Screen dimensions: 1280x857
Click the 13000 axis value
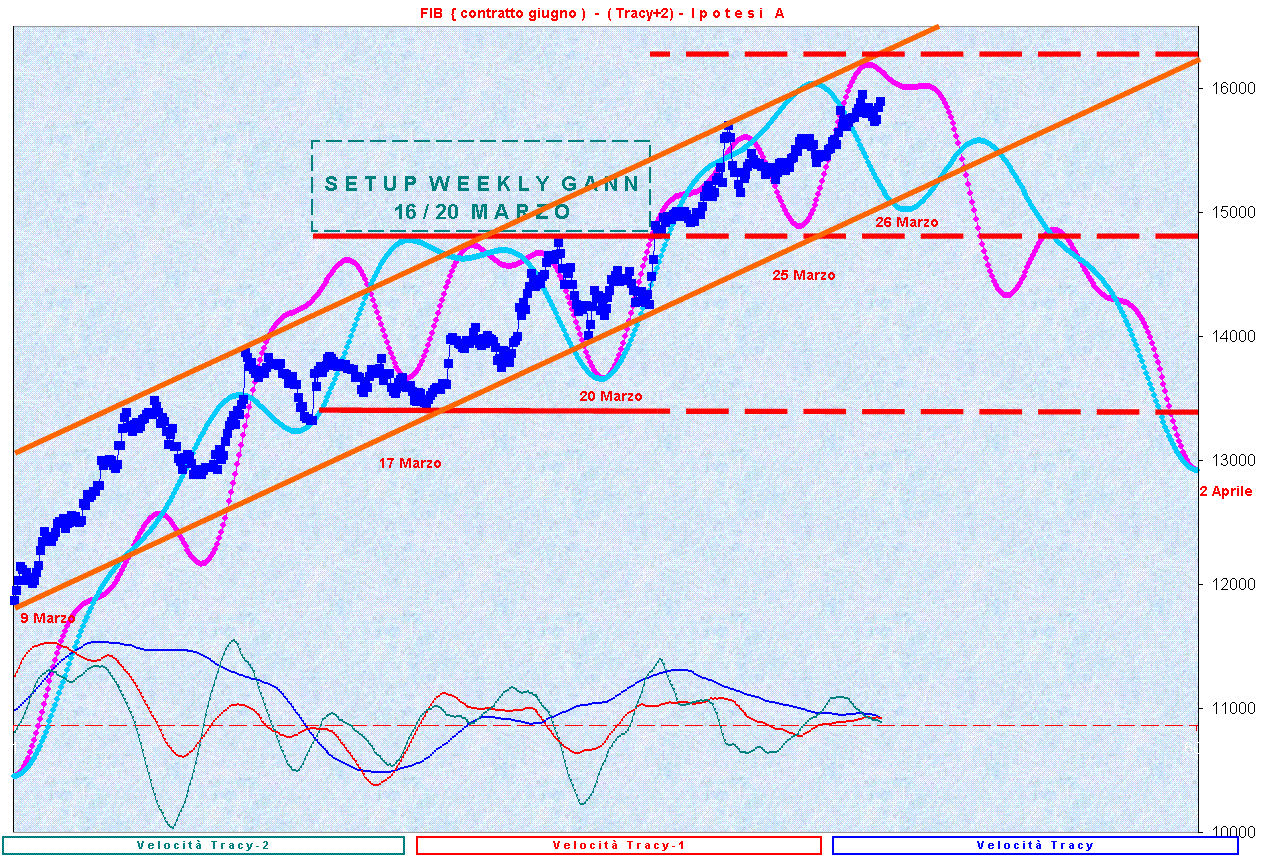point(1234,460)
